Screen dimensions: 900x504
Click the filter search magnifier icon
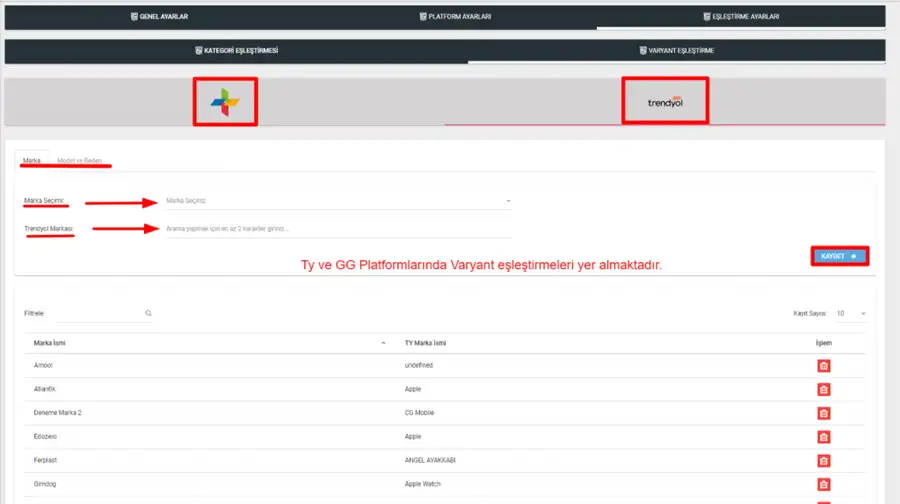tap(149, 313)
